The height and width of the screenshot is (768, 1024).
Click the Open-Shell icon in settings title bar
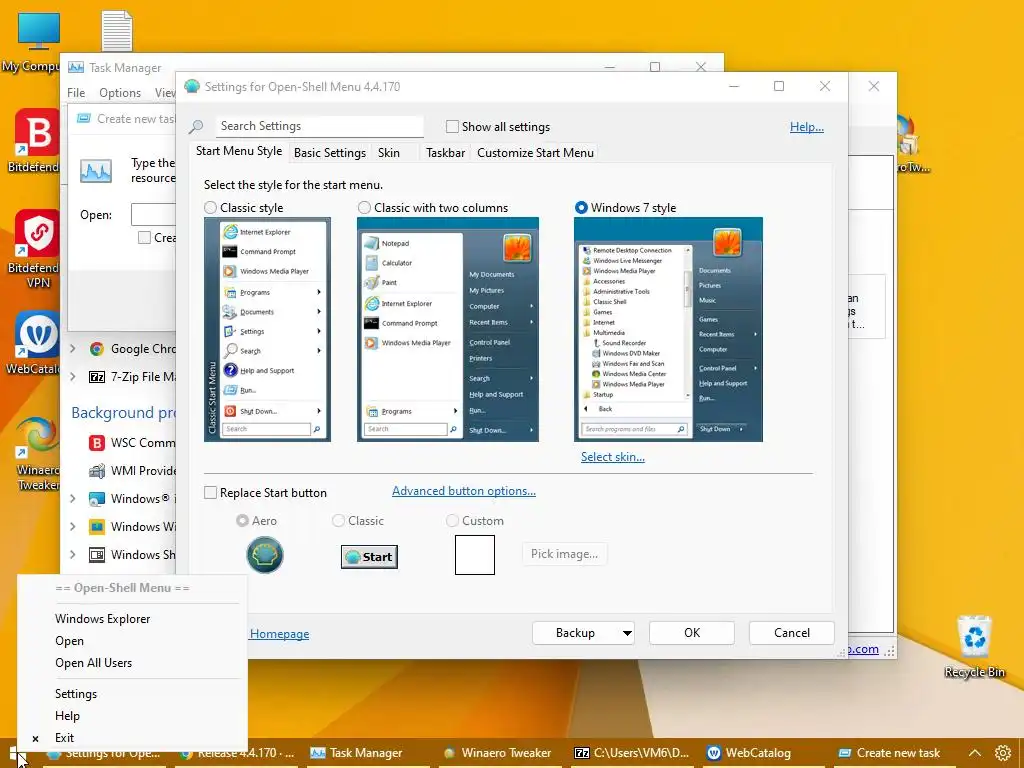click(191, 86)
